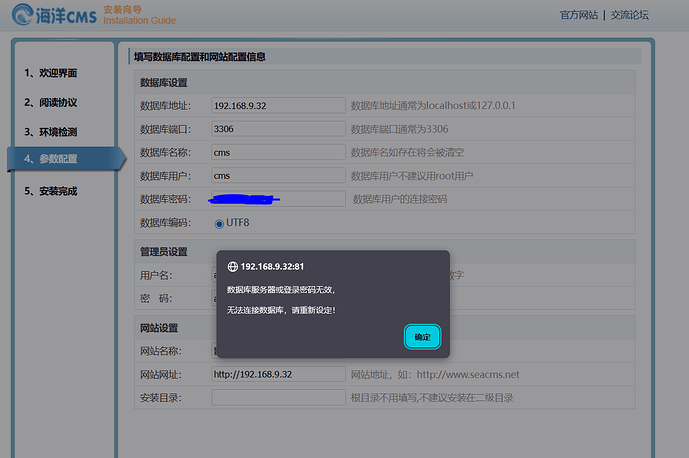Focus the 数据库端口 field showing 3306
The image size is (689, 458).
tap(278, 129)
